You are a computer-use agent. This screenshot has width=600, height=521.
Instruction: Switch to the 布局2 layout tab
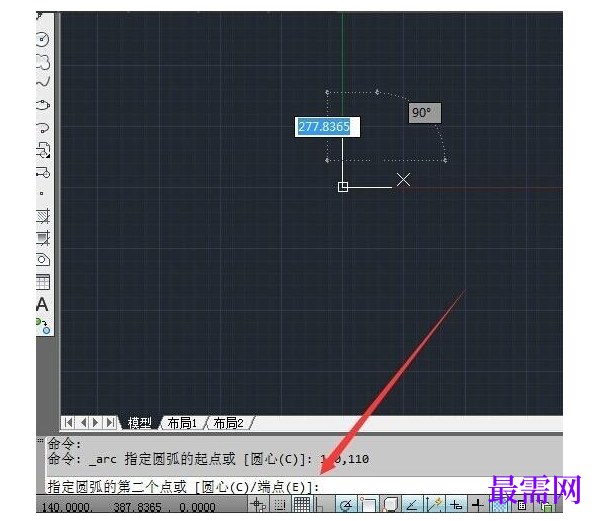click(228, 423)
